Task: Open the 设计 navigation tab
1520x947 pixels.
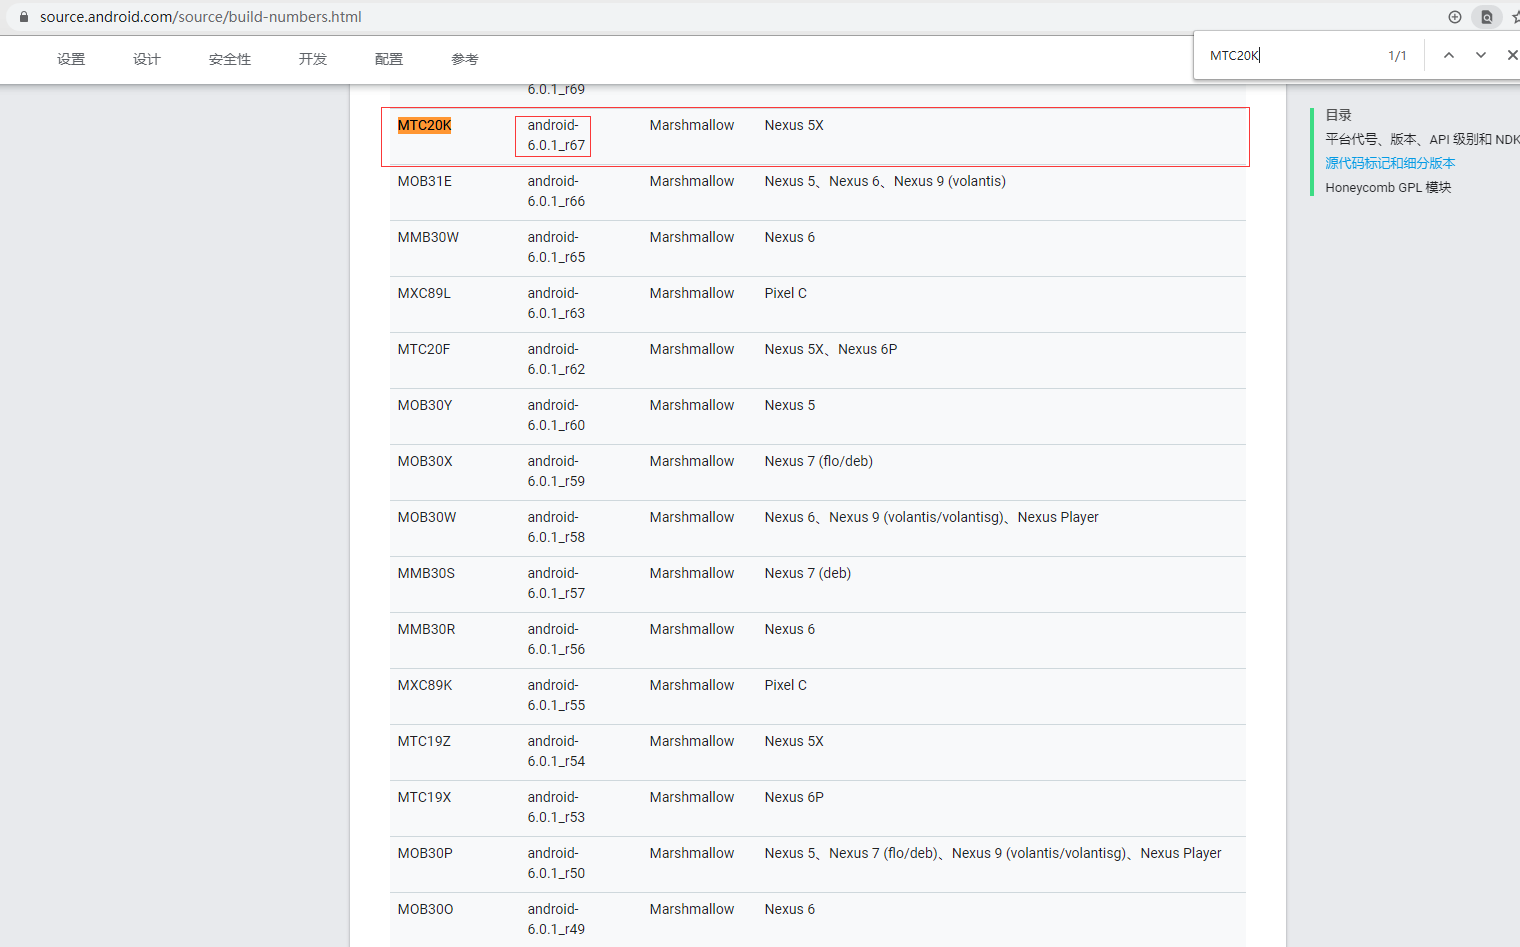Action: tap(147, 59)
